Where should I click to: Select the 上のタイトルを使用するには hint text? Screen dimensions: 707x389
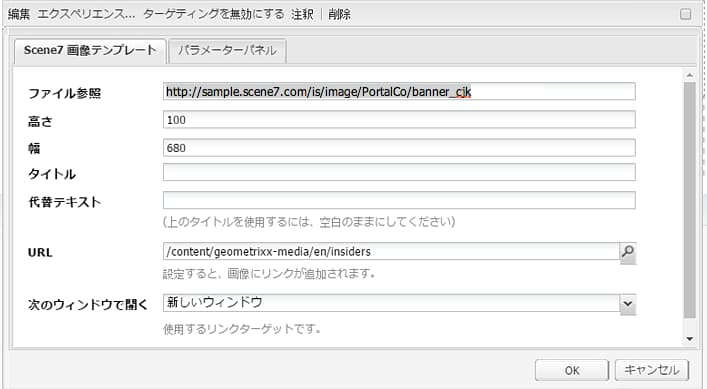(309, 222)
